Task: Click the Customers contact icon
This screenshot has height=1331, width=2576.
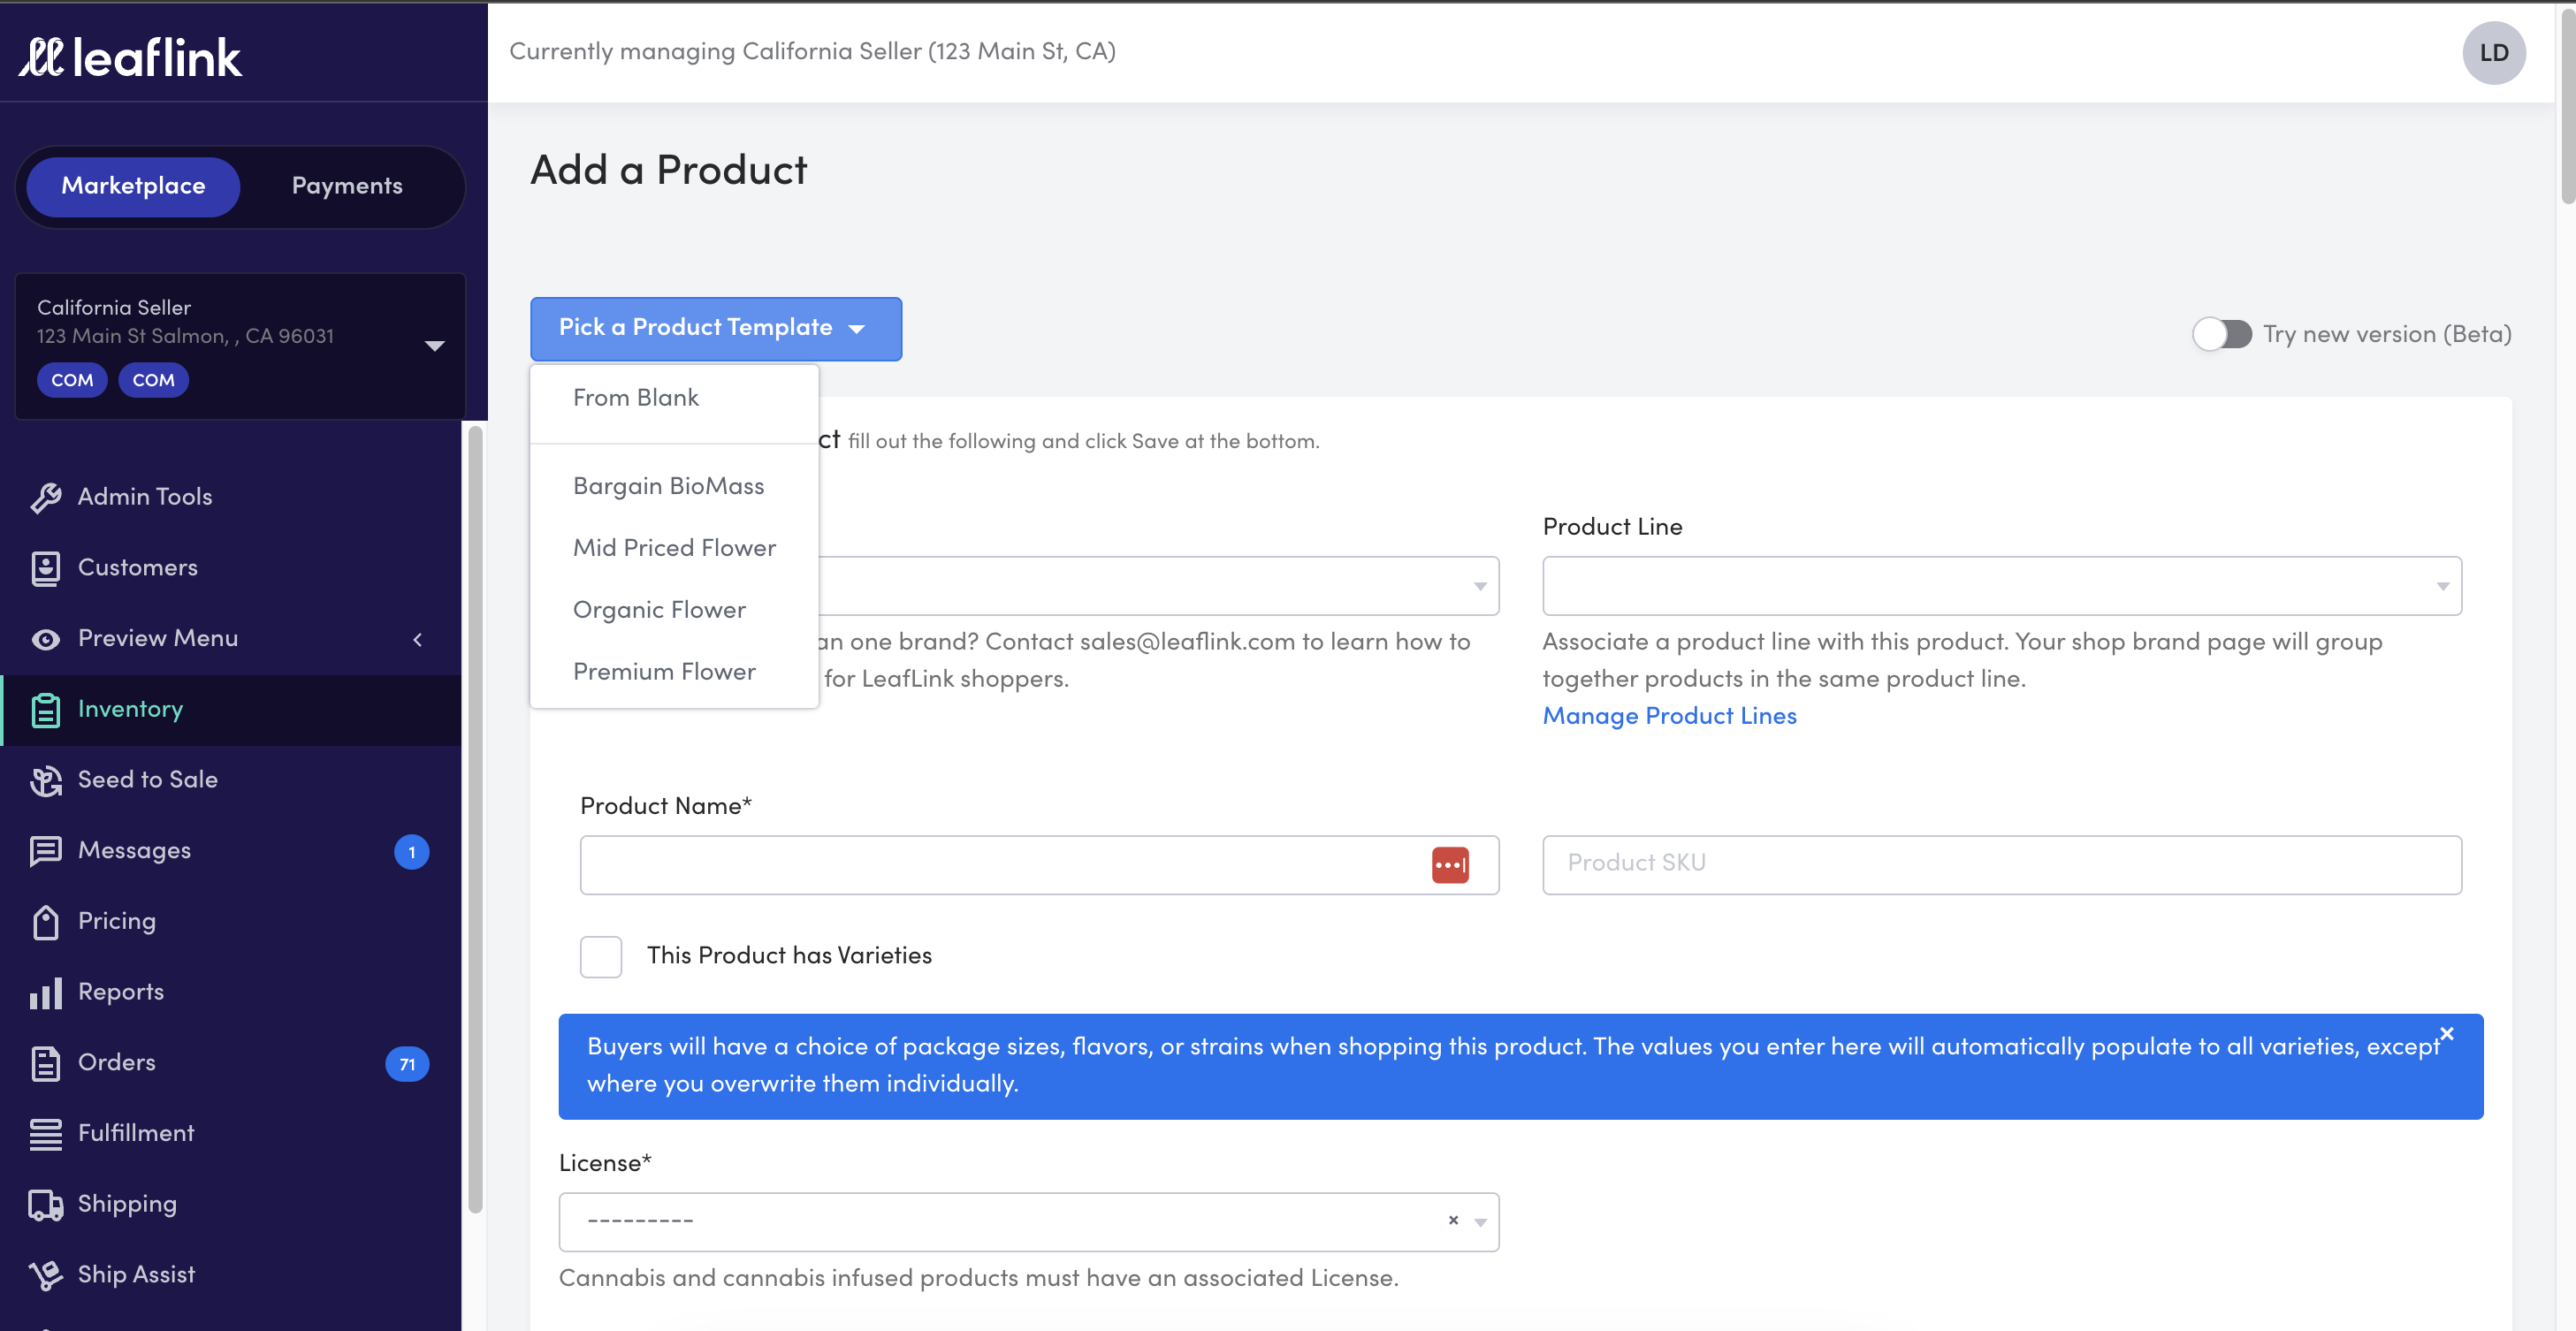Action: (45, 568)
